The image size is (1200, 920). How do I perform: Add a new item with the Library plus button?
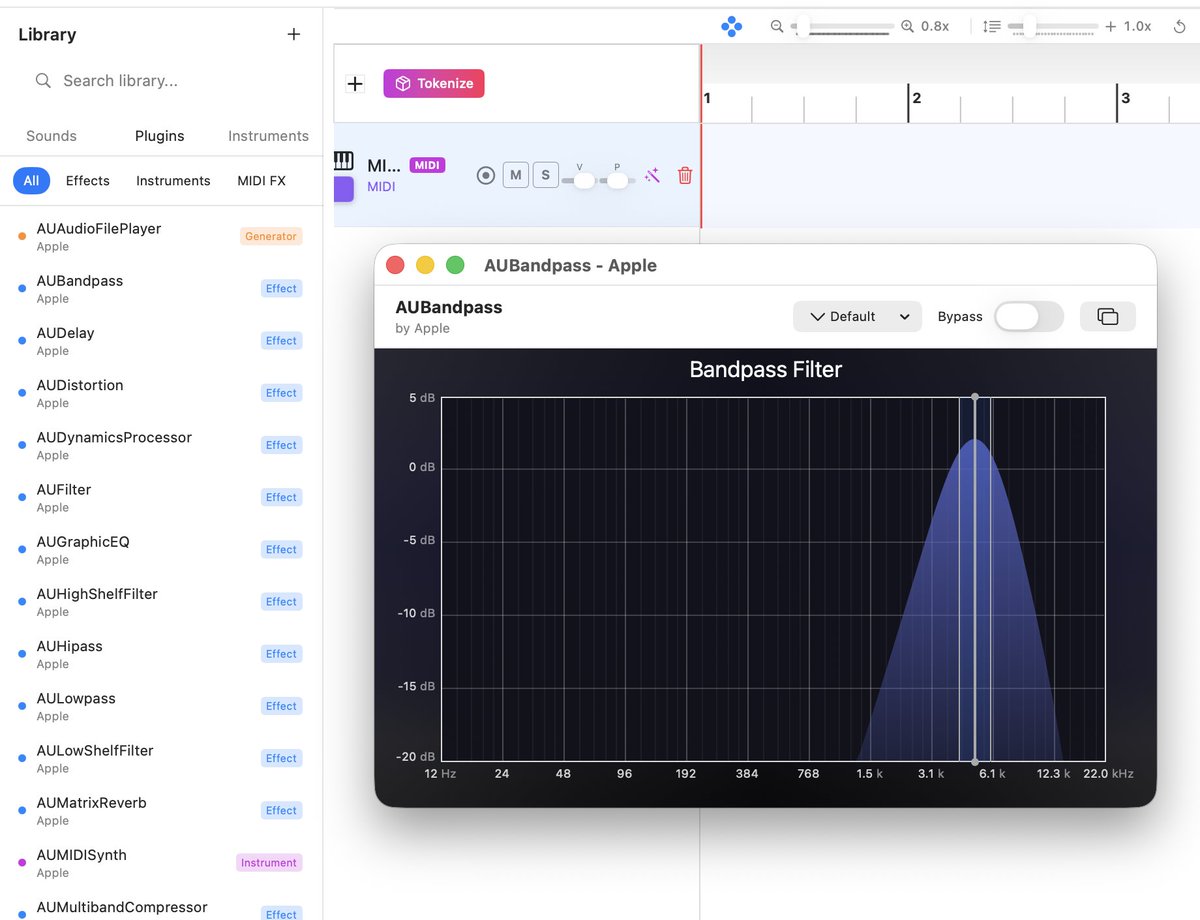293,33
